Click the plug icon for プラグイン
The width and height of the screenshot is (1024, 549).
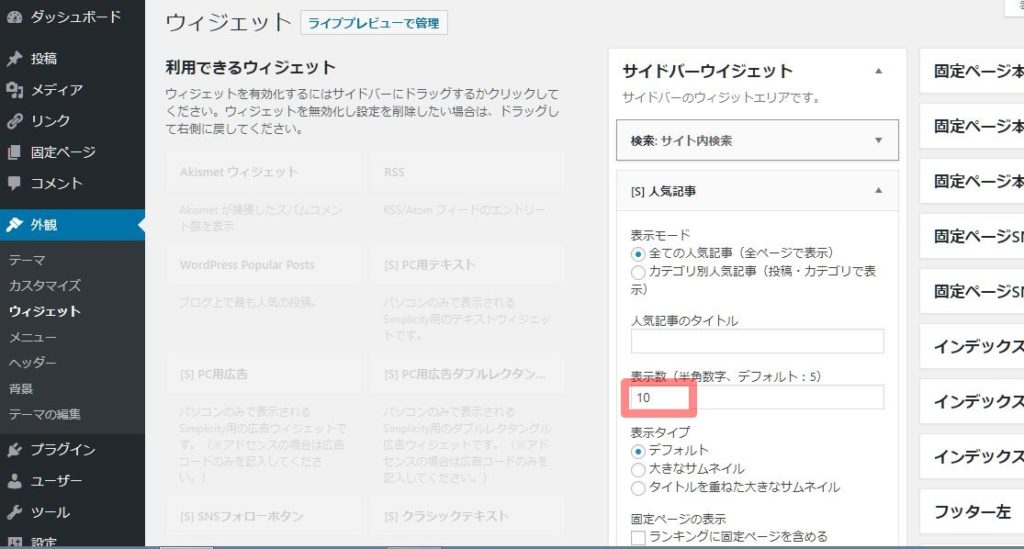coord(14,450)
